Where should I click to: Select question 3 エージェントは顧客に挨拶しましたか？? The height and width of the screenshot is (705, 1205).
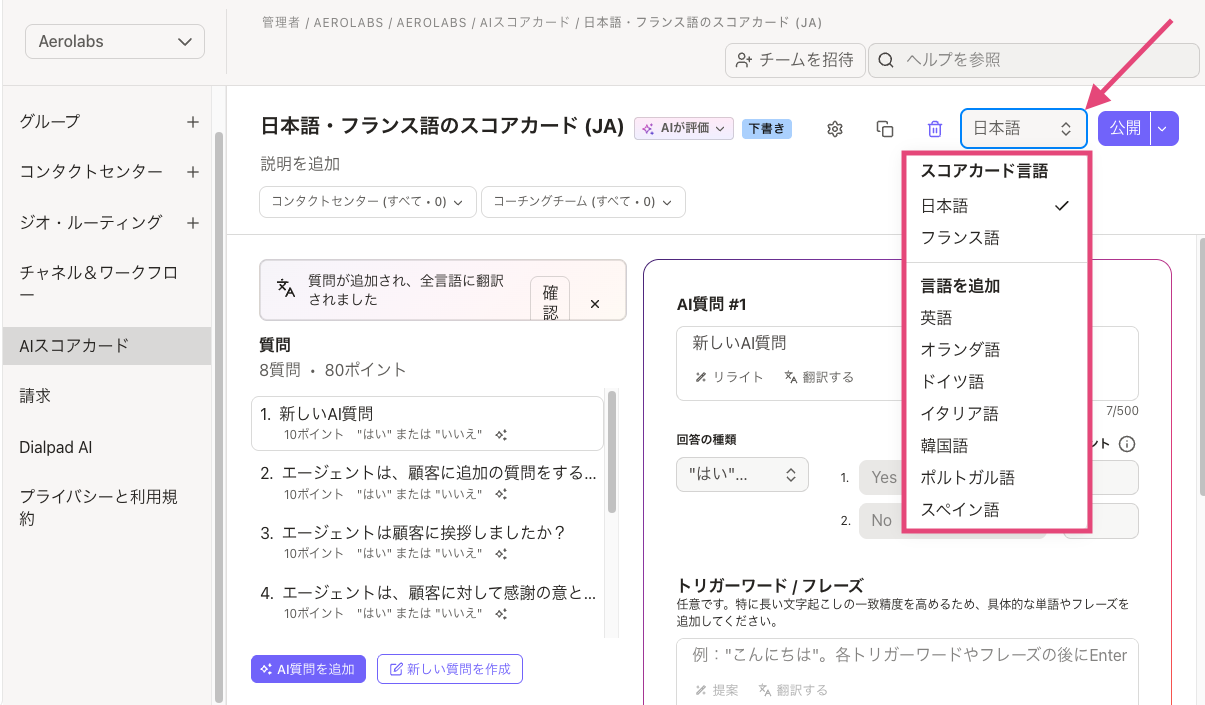tap(427, 541)
